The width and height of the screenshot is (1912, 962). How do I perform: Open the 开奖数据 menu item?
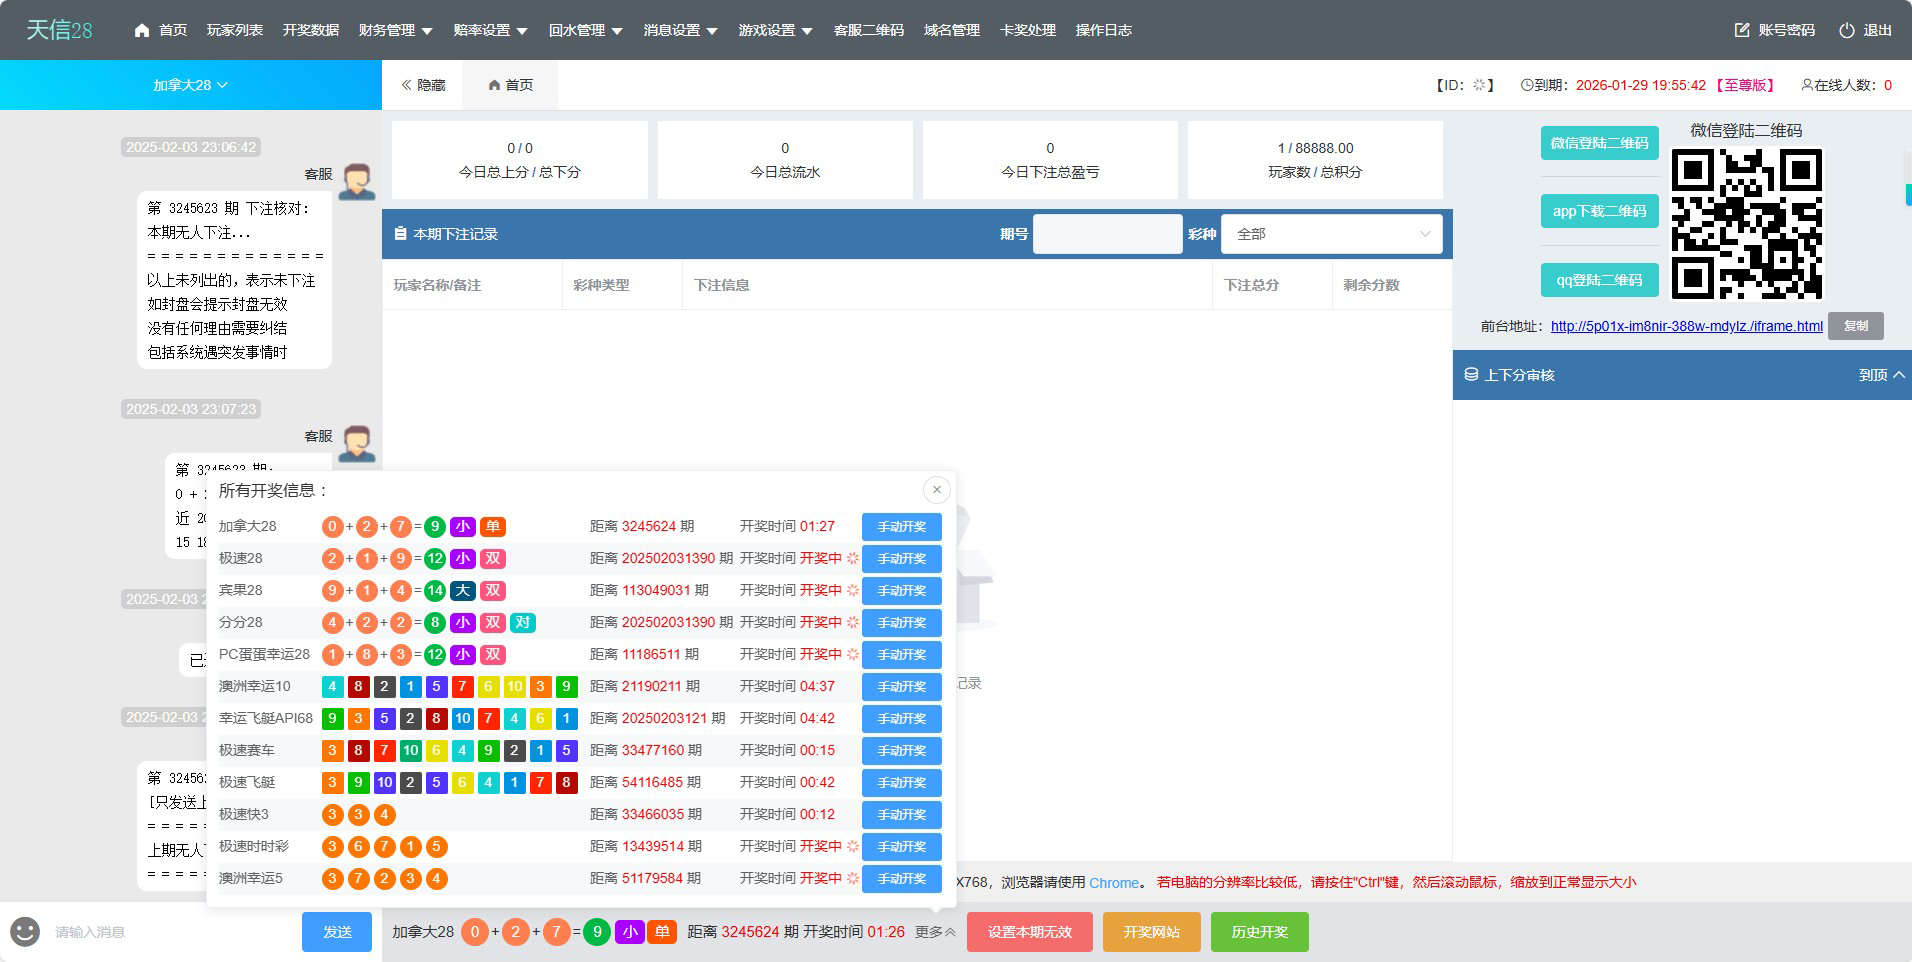tap(310, 30)
